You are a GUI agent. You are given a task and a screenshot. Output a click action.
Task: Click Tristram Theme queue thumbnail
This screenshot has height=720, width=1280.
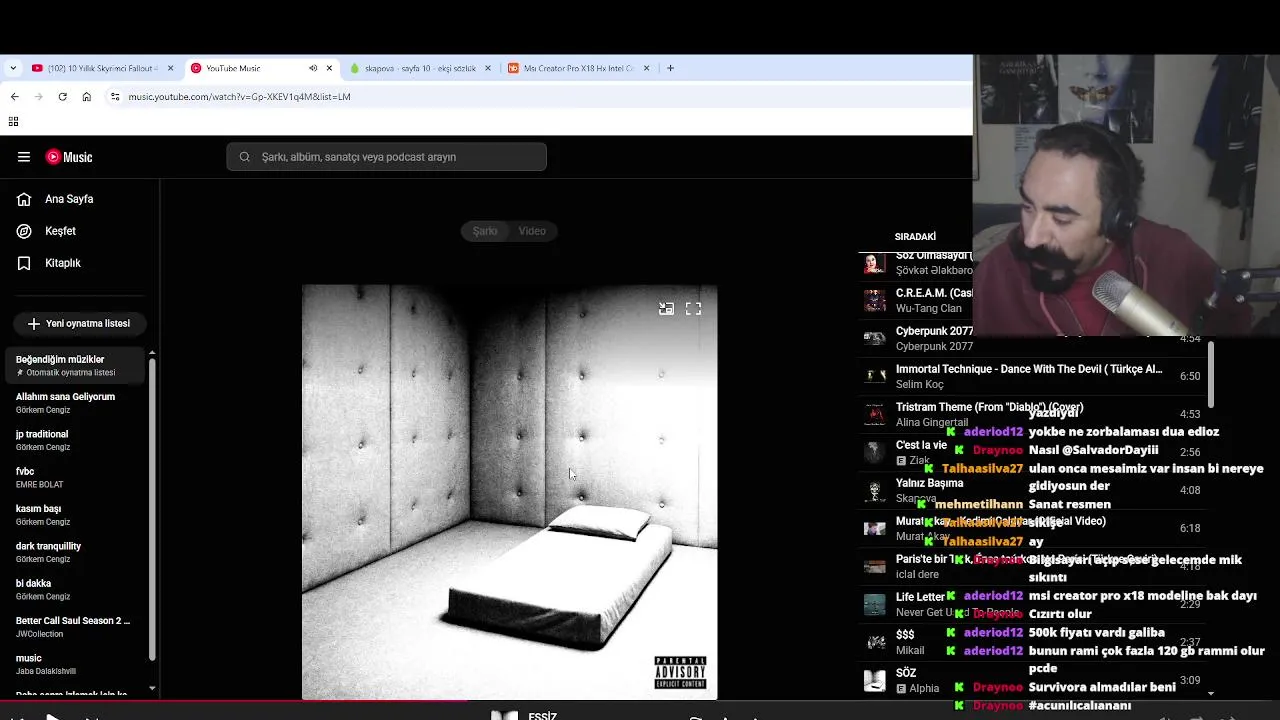[x=875, y=415]
